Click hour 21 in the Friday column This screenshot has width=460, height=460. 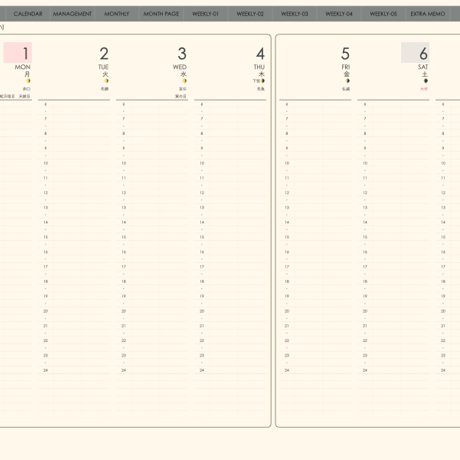(287, 326)
